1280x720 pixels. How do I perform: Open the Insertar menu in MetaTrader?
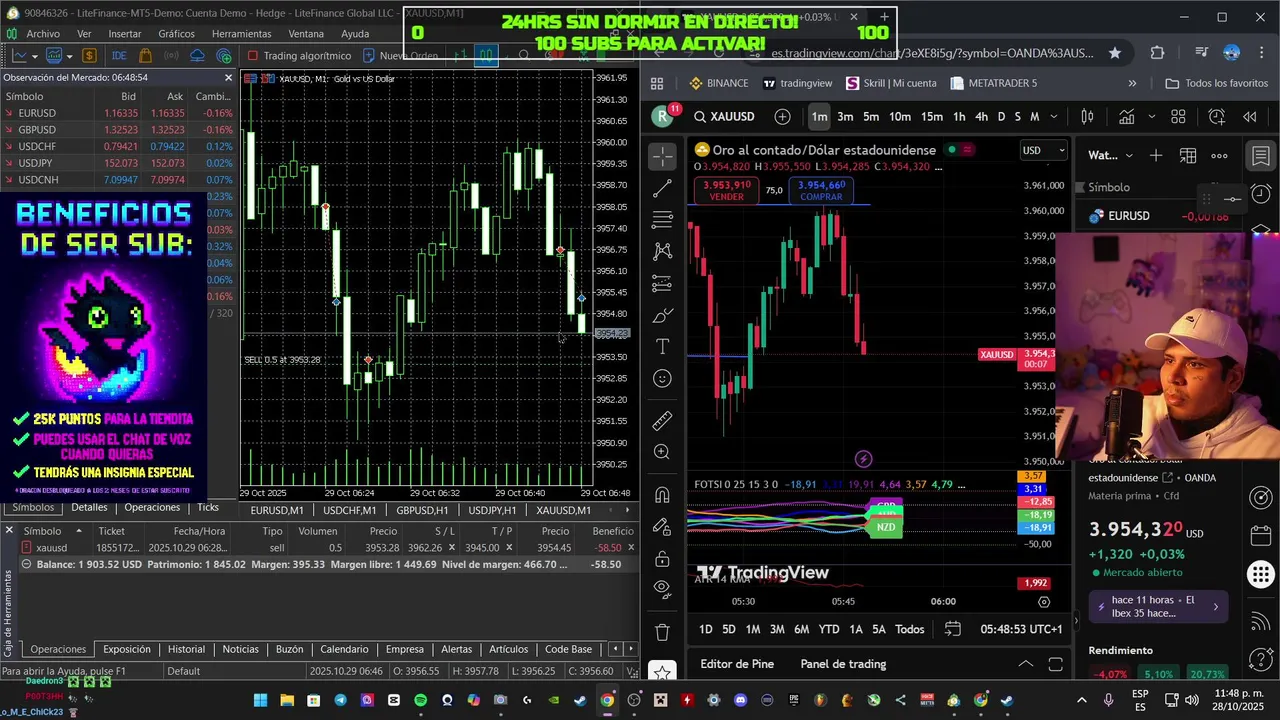pyautogui.click(x=124, y=33)
